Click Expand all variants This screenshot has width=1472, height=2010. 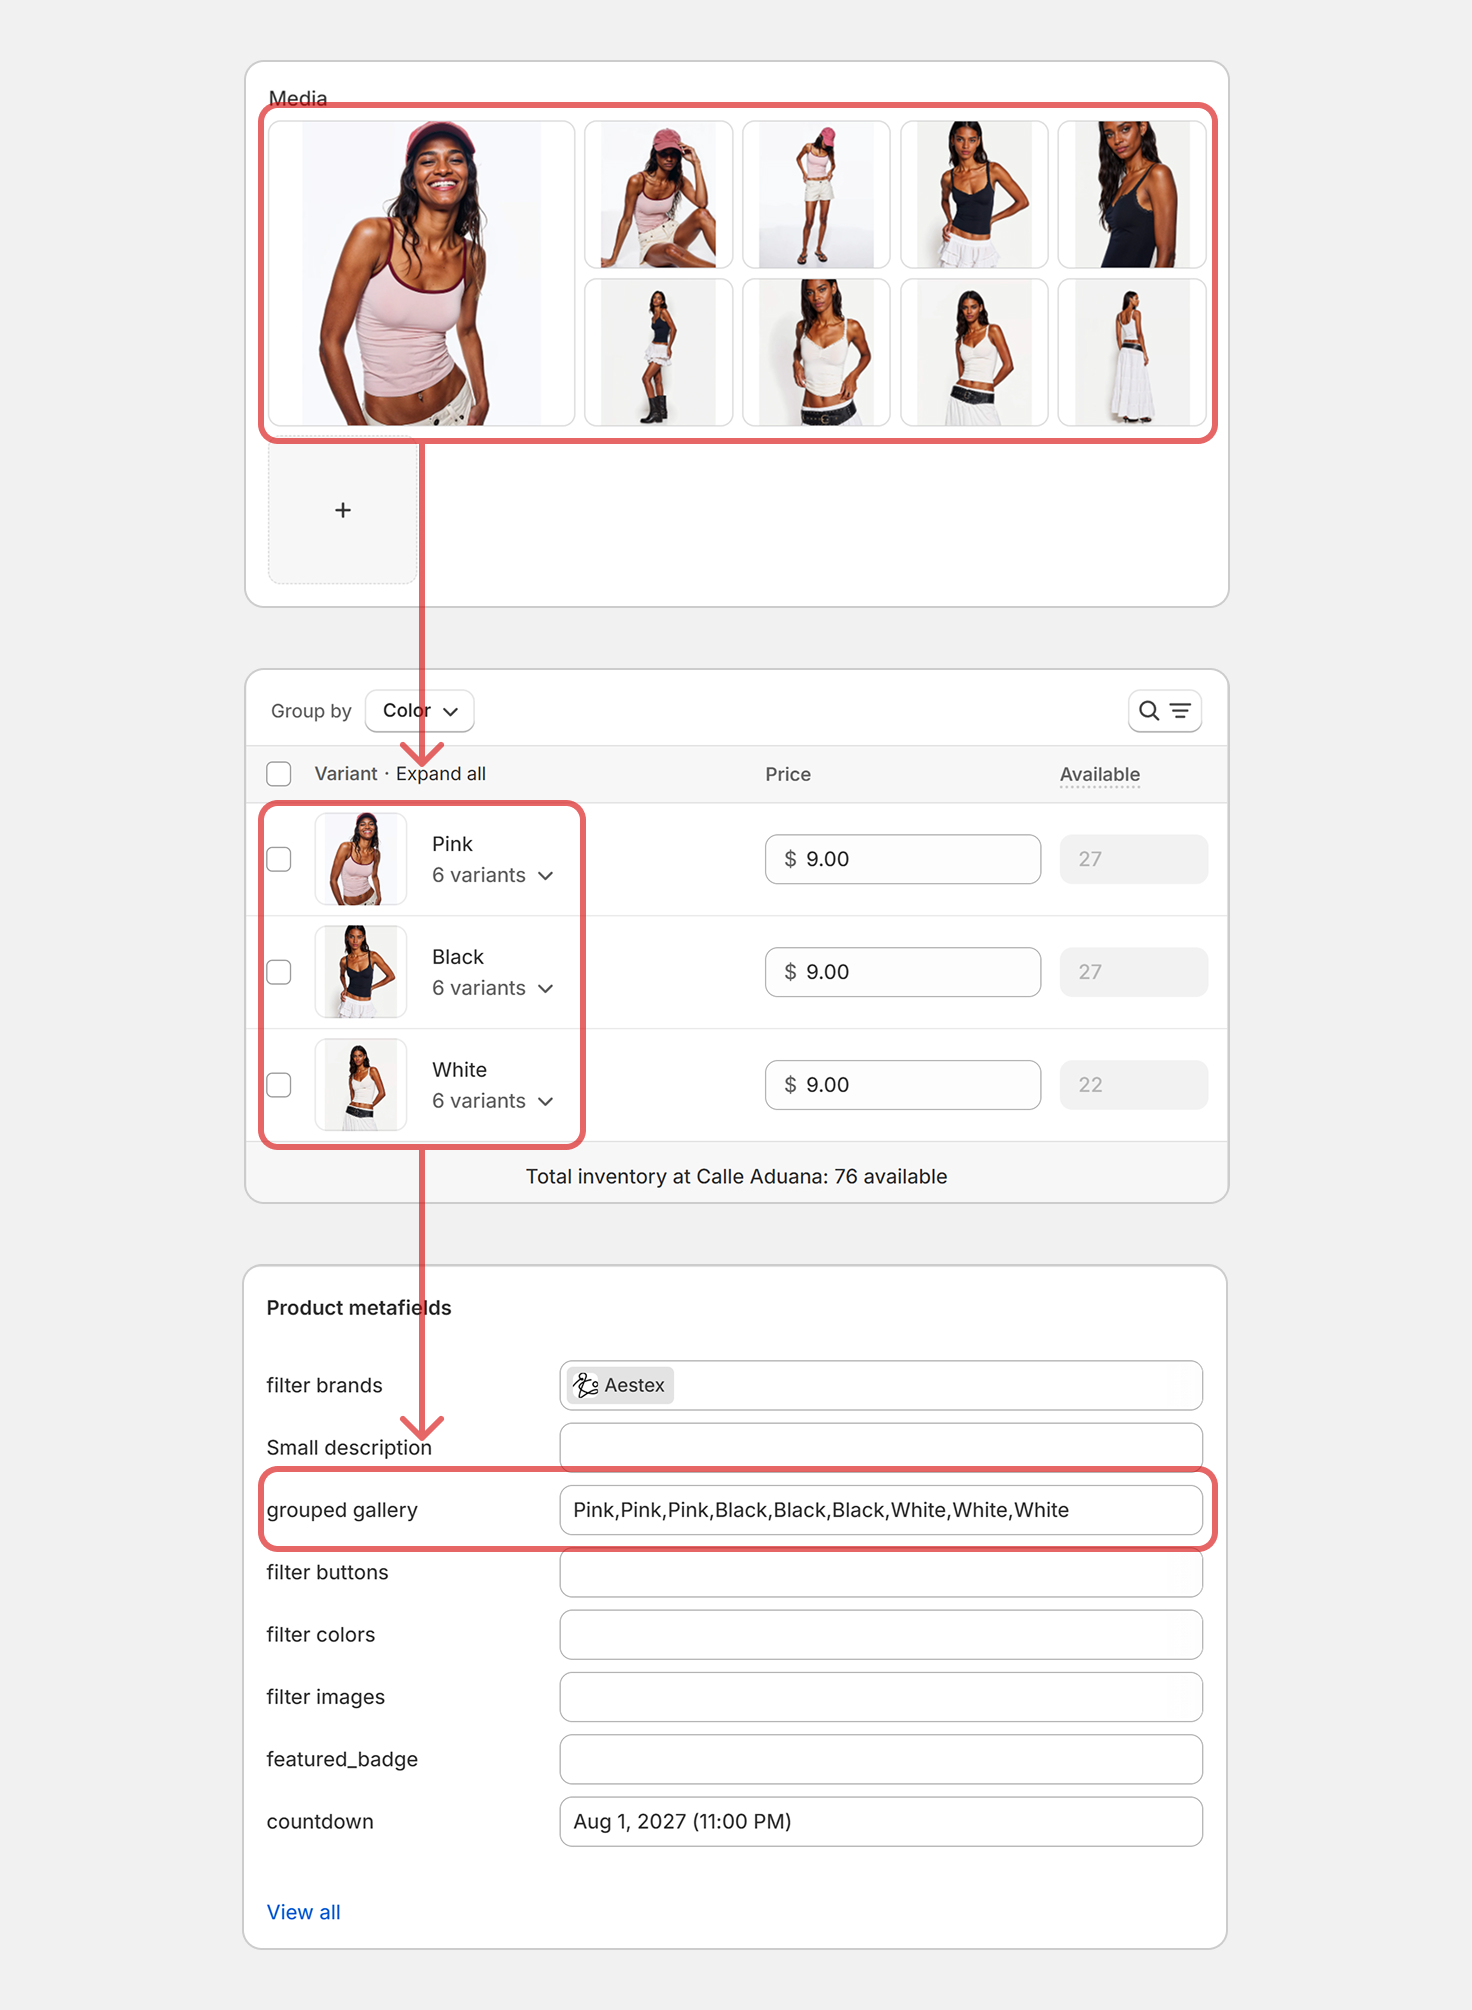441,774
